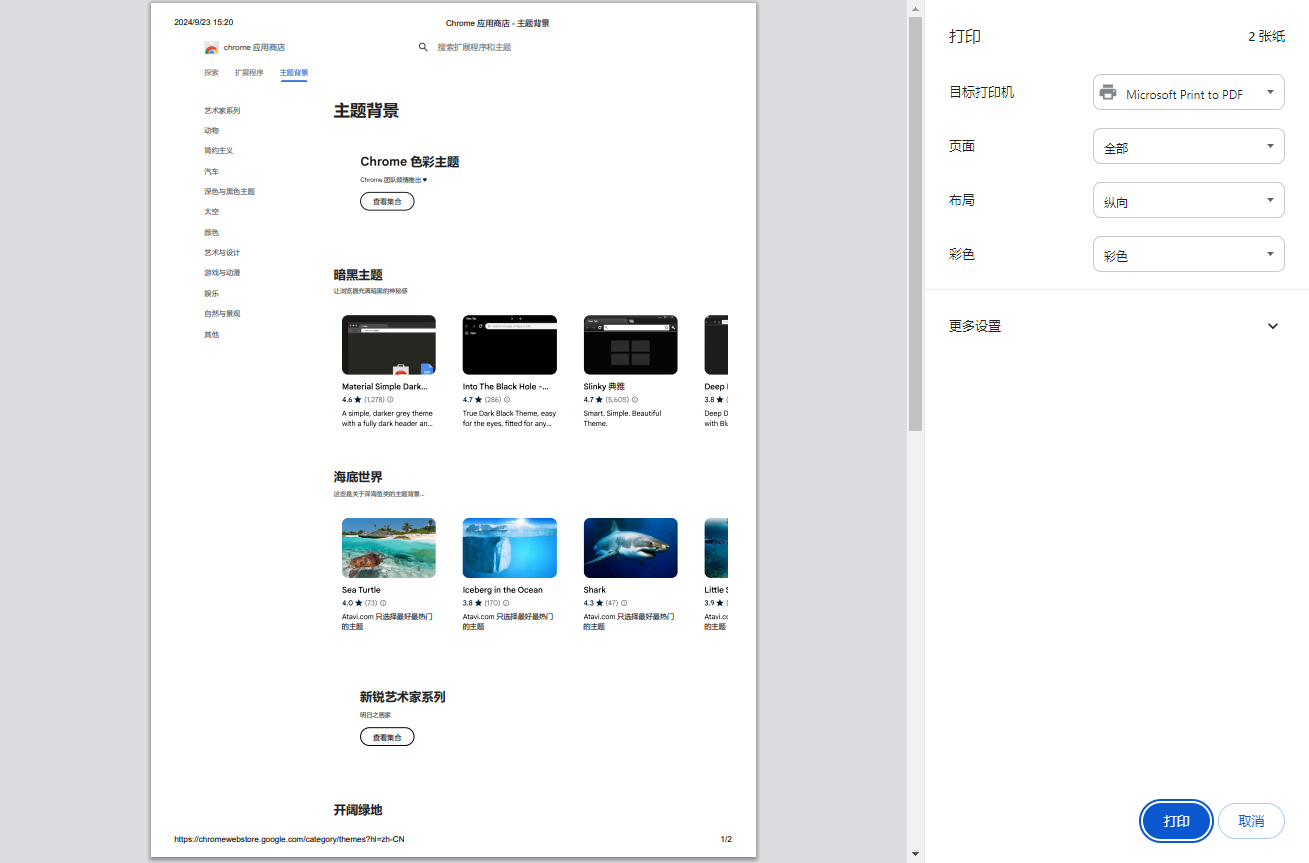Click the search extensions and themes field

(474, 47)
